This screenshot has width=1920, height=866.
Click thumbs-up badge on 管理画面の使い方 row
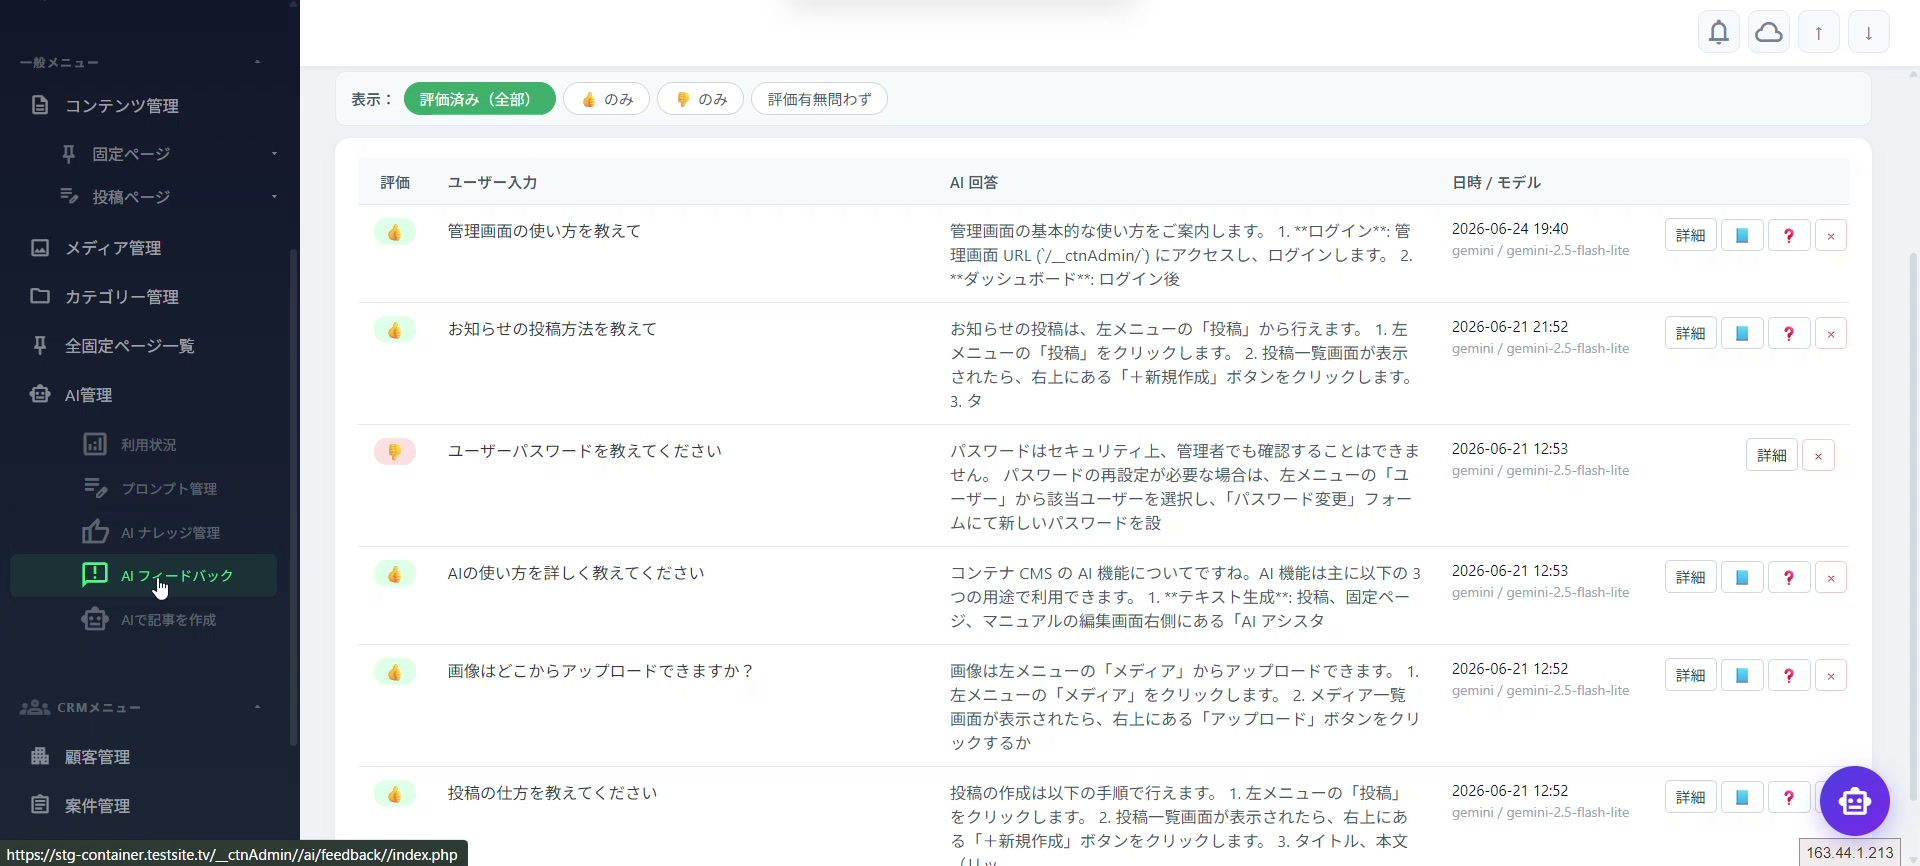(x=395, y=232)
